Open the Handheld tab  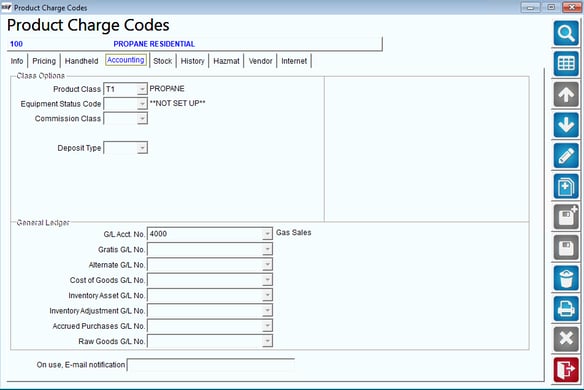tap(82, 61)
